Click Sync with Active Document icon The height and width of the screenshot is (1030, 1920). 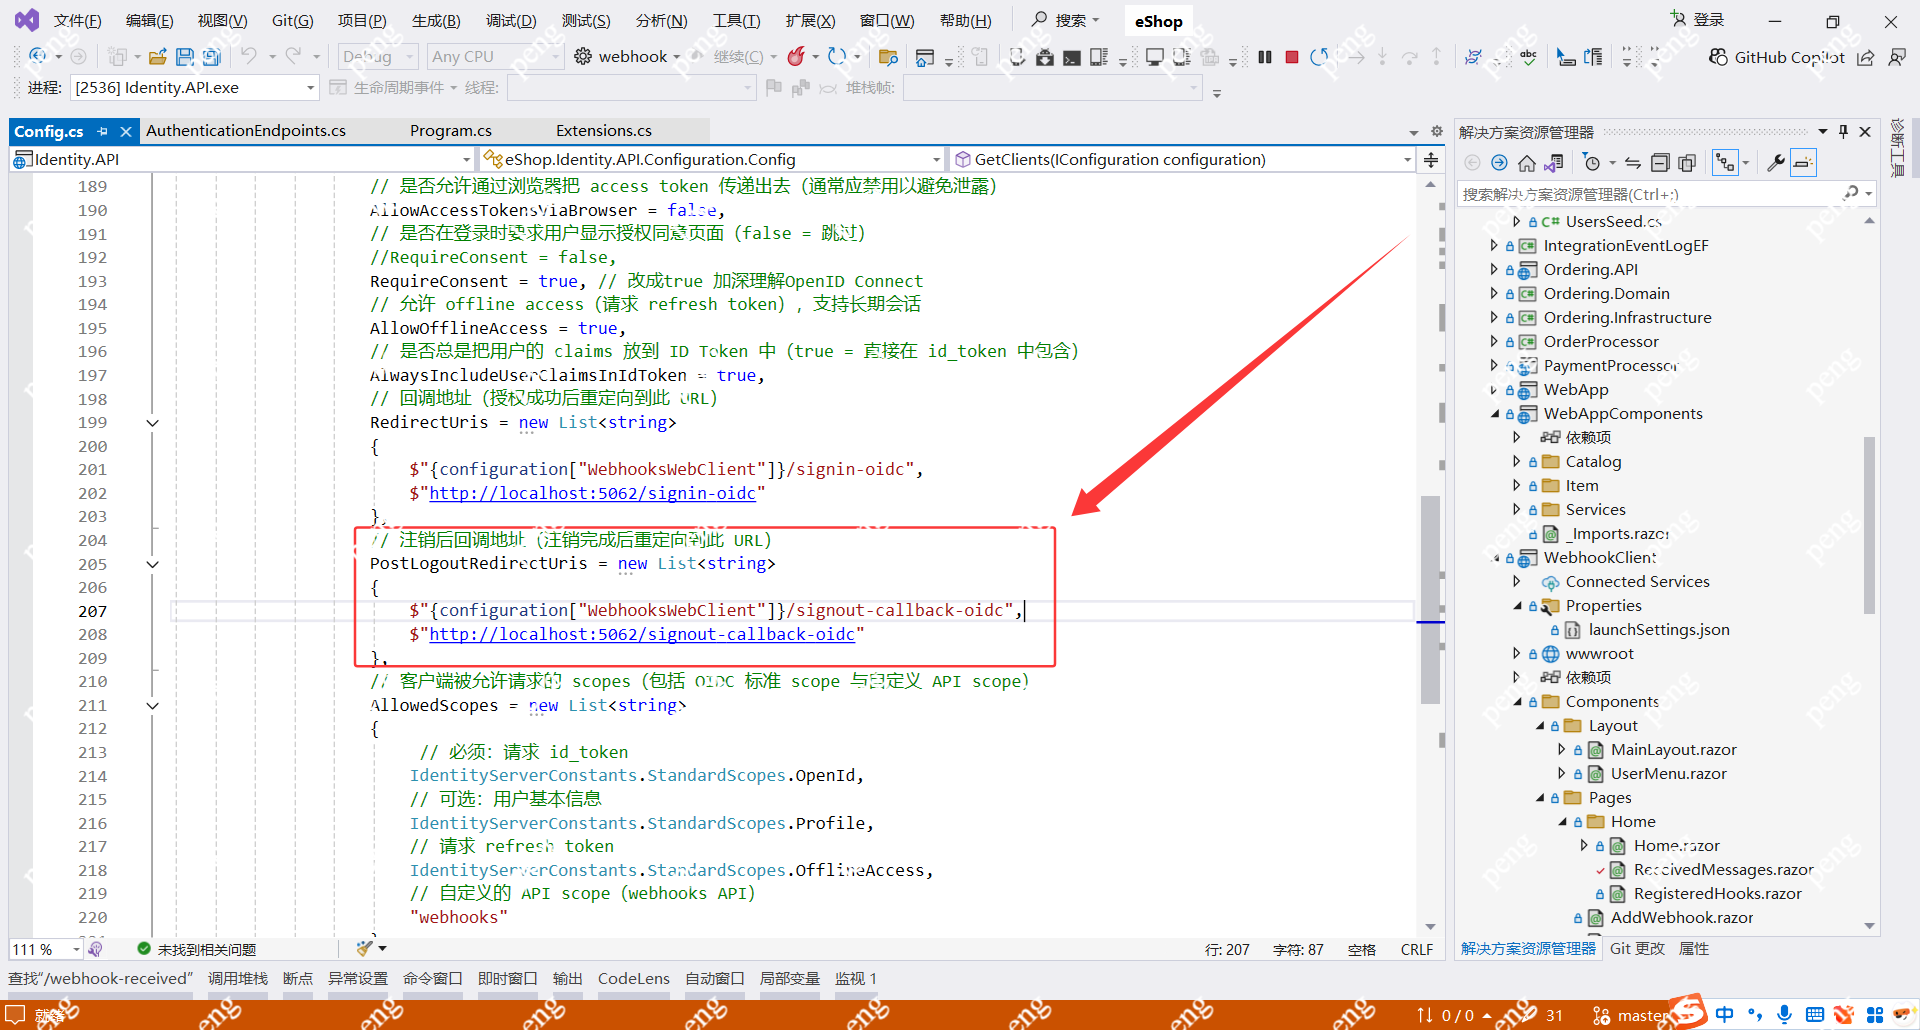pyautogui.click(x=1633, y=163)
